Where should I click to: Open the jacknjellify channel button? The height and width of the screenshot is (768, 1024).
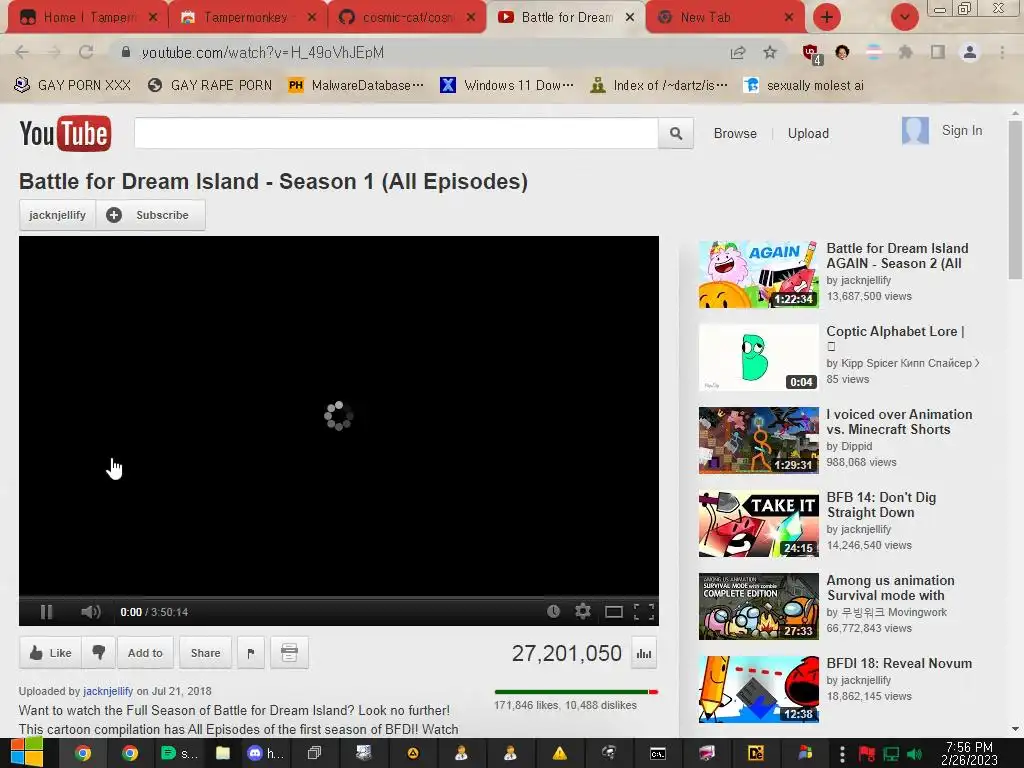coord(57,215)
